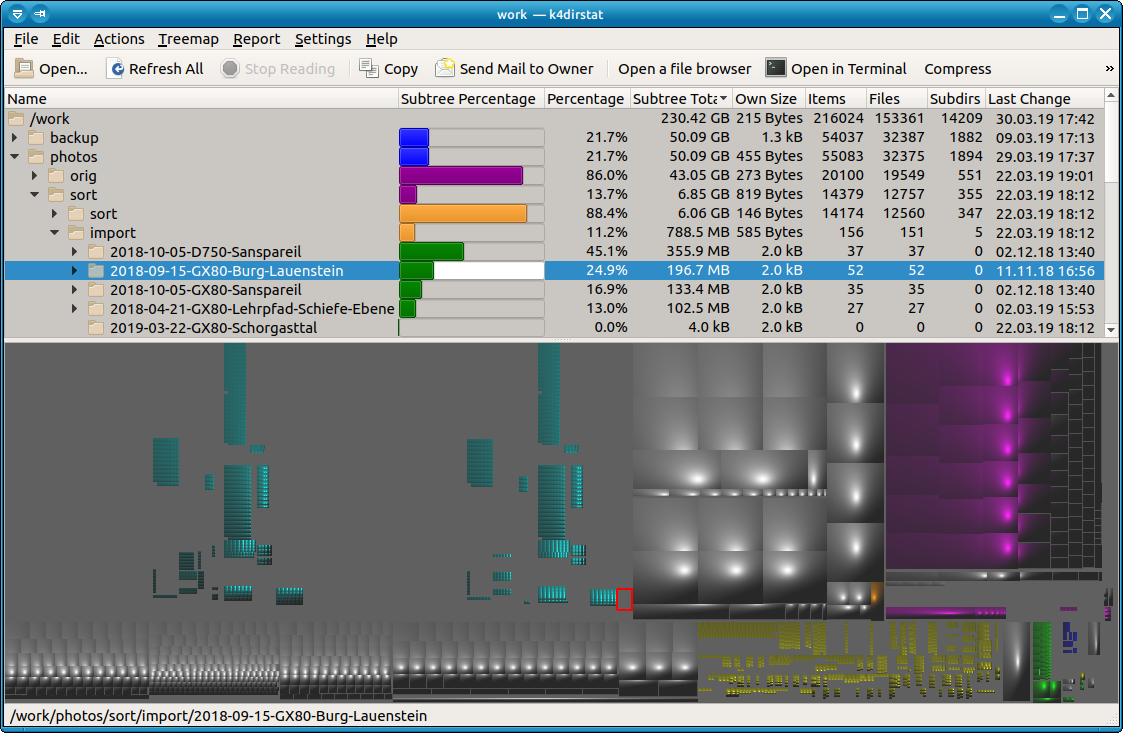Viewport: 1123px width, 733px height.
Task: Click the Compress button
Action: (957, 69)
